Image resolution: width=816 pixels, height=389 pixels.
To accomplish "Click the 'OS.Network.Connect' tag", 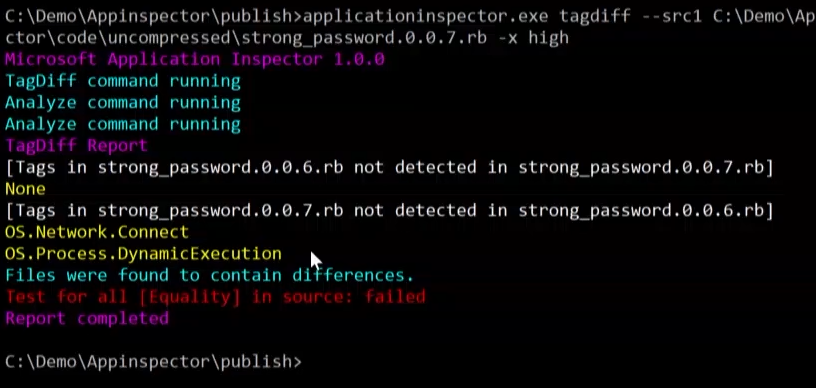I will 97,232.
